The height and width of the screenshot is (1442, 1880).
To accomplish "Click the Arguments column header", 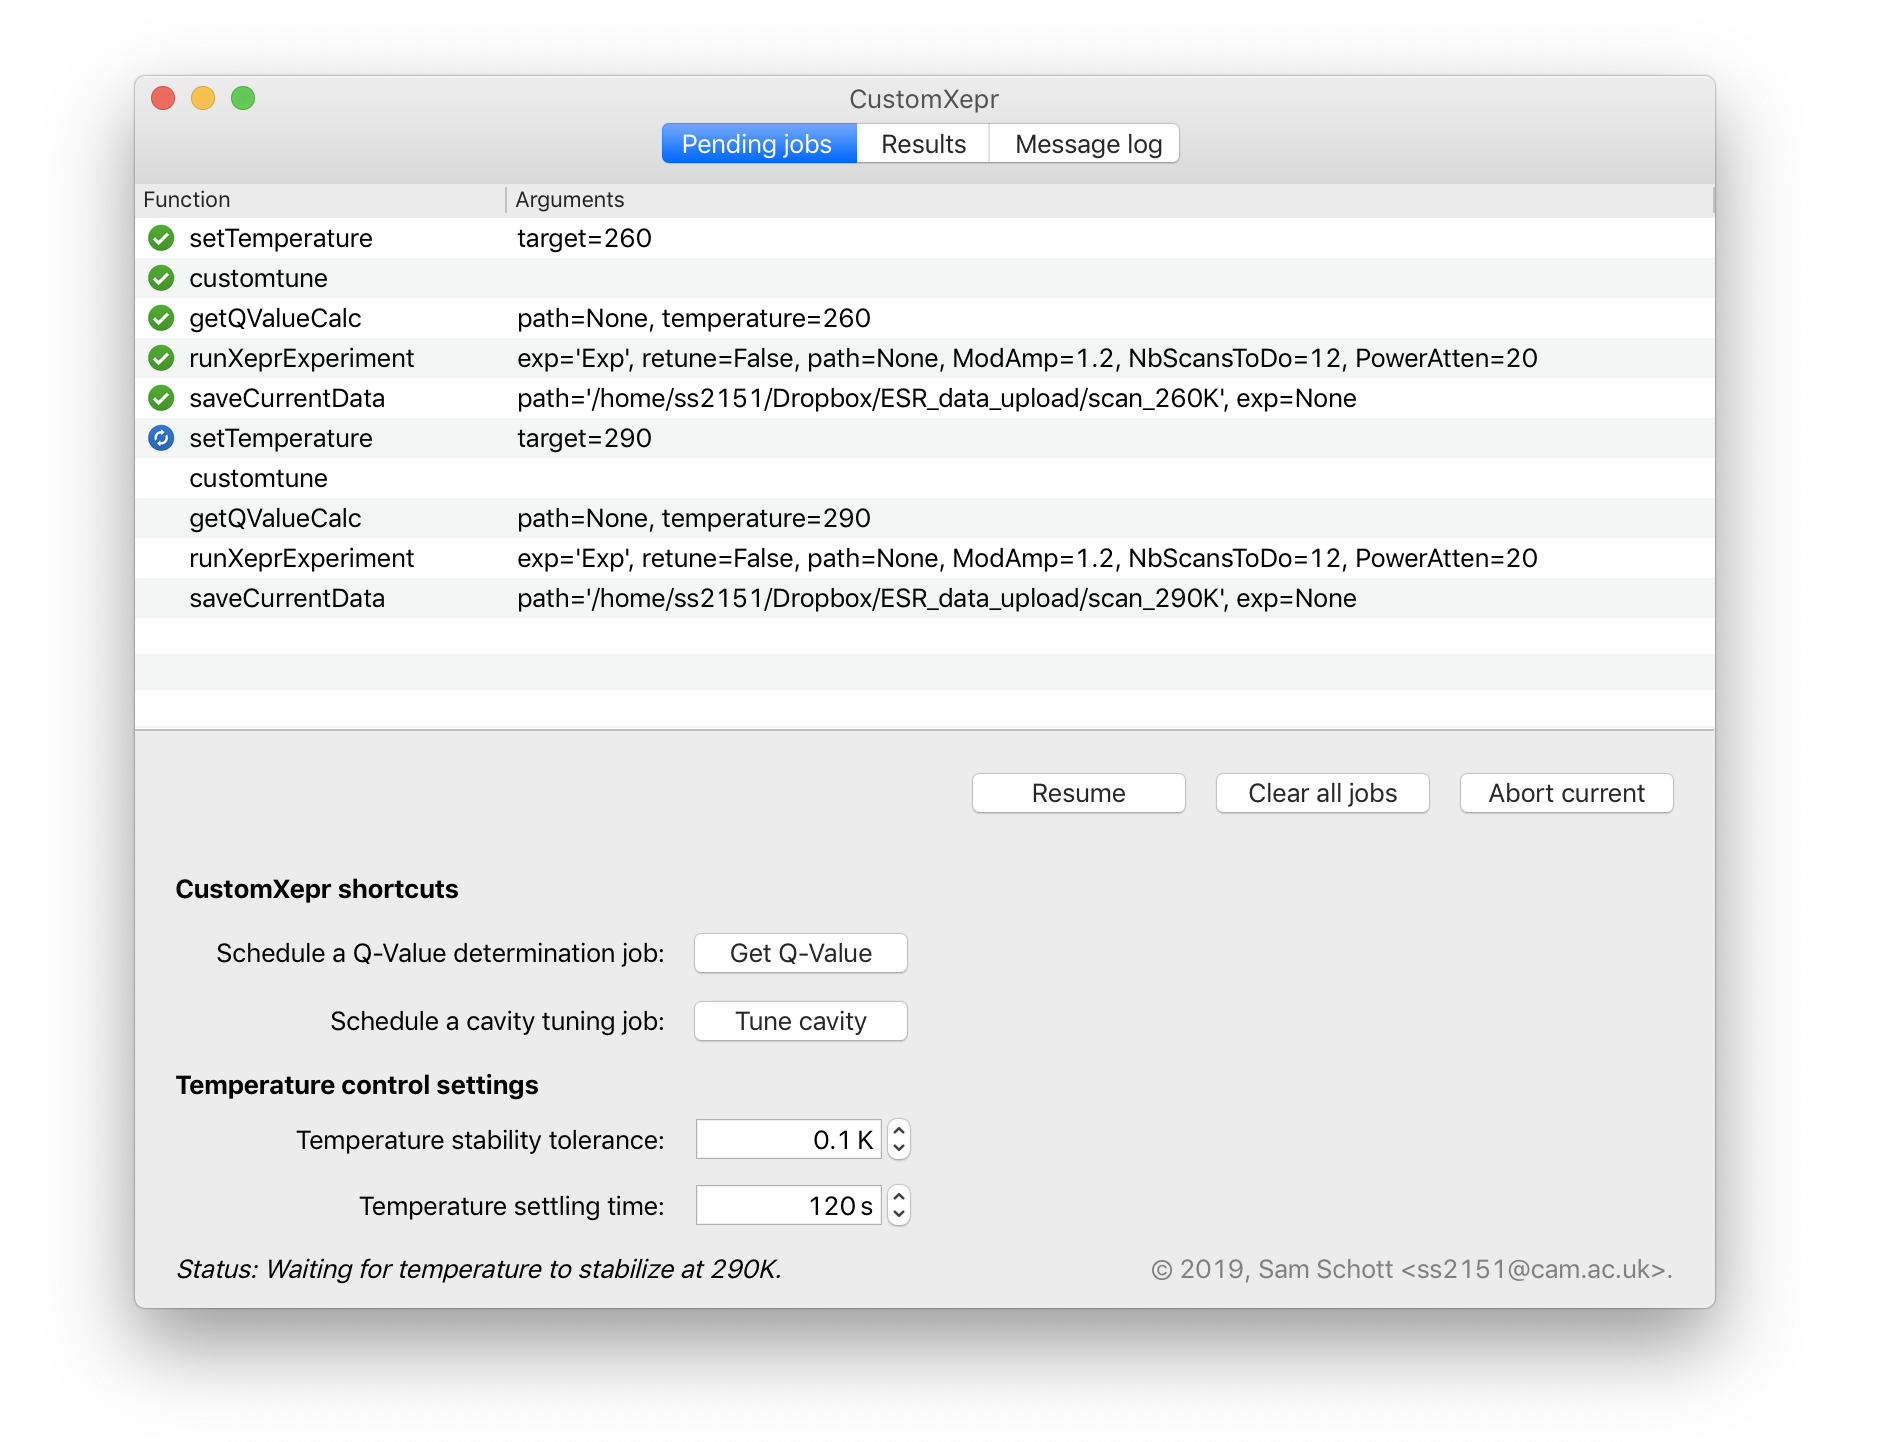I will click(x=570, y=200).
